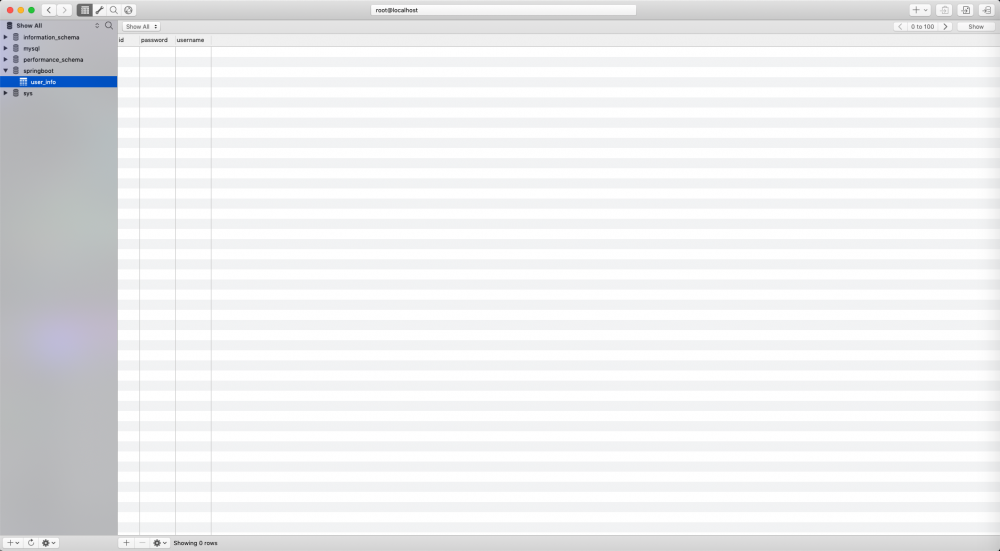Click the database import arrow icon at far right
The width and height of the screenshot is (1000, 551).
pyautogui.click(x=987, y=10)
